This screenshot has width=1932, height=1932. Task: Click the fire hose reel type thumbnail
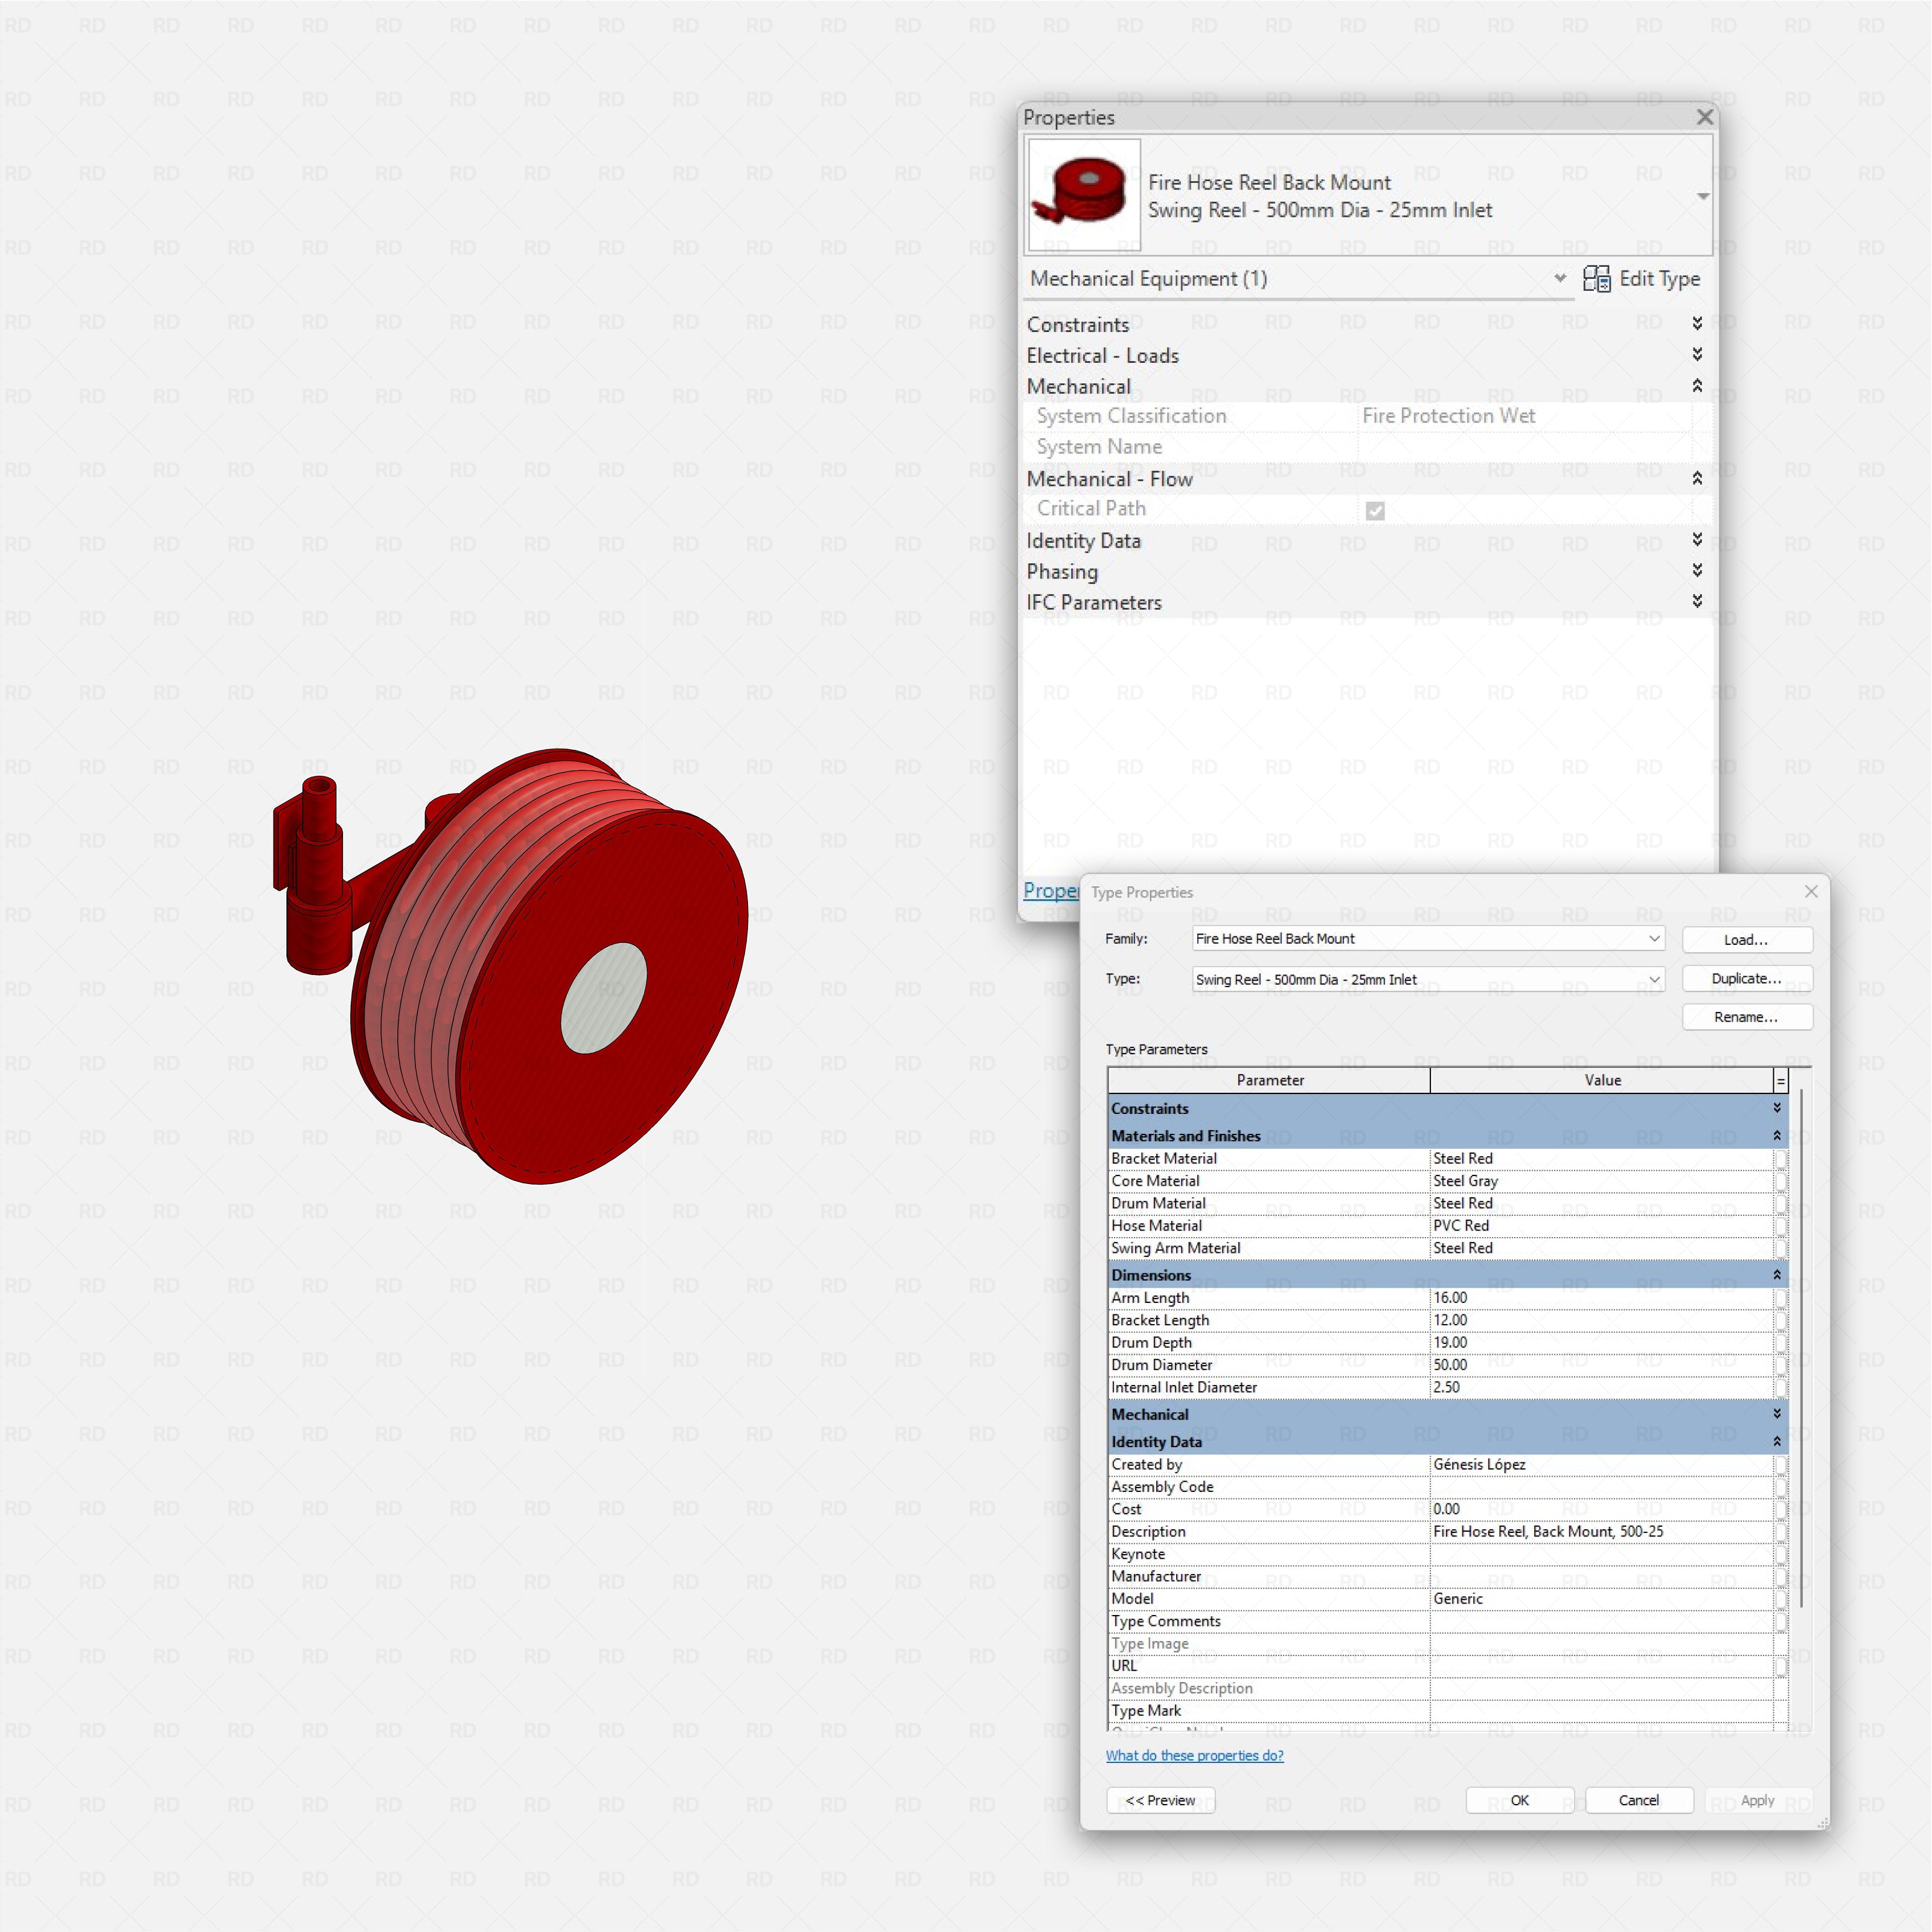(1084, 194)
